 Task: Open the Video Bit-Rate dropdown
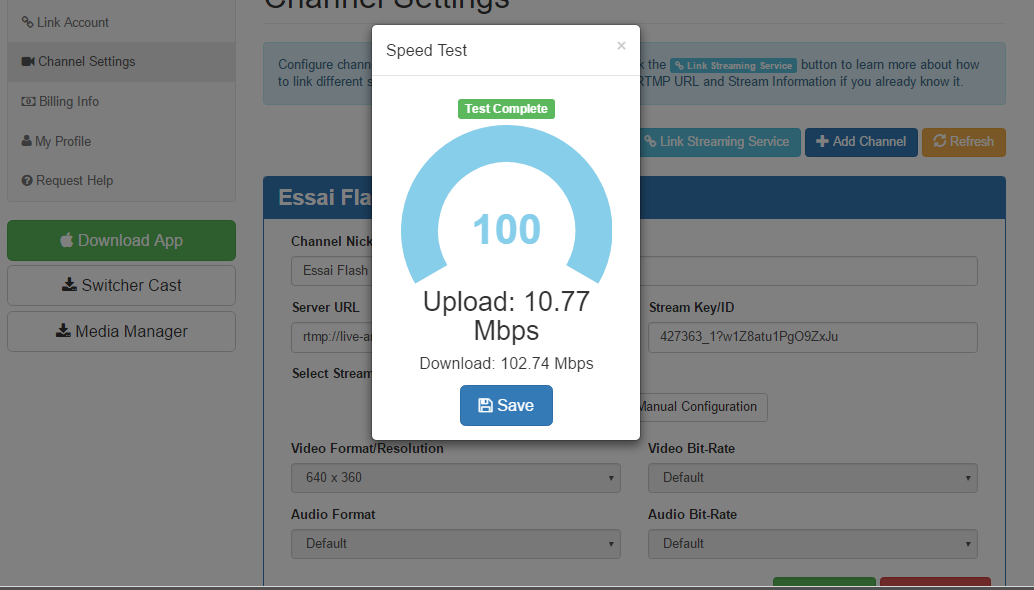click(812, 478)
